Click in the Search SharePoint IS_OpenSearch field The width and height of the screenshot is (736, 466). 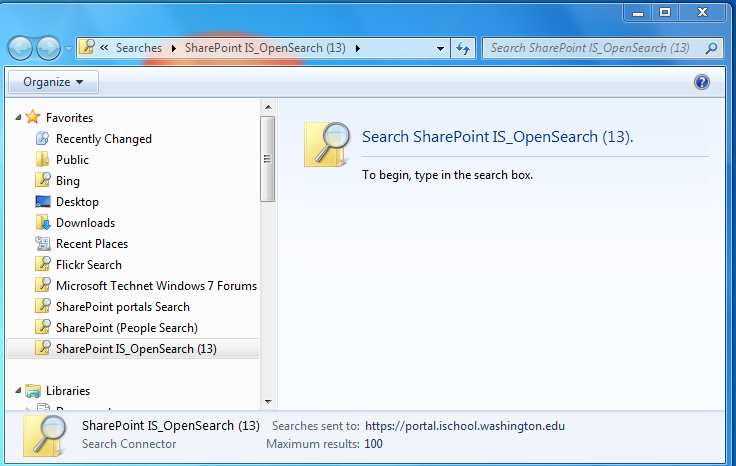click(x=590, y=48)
